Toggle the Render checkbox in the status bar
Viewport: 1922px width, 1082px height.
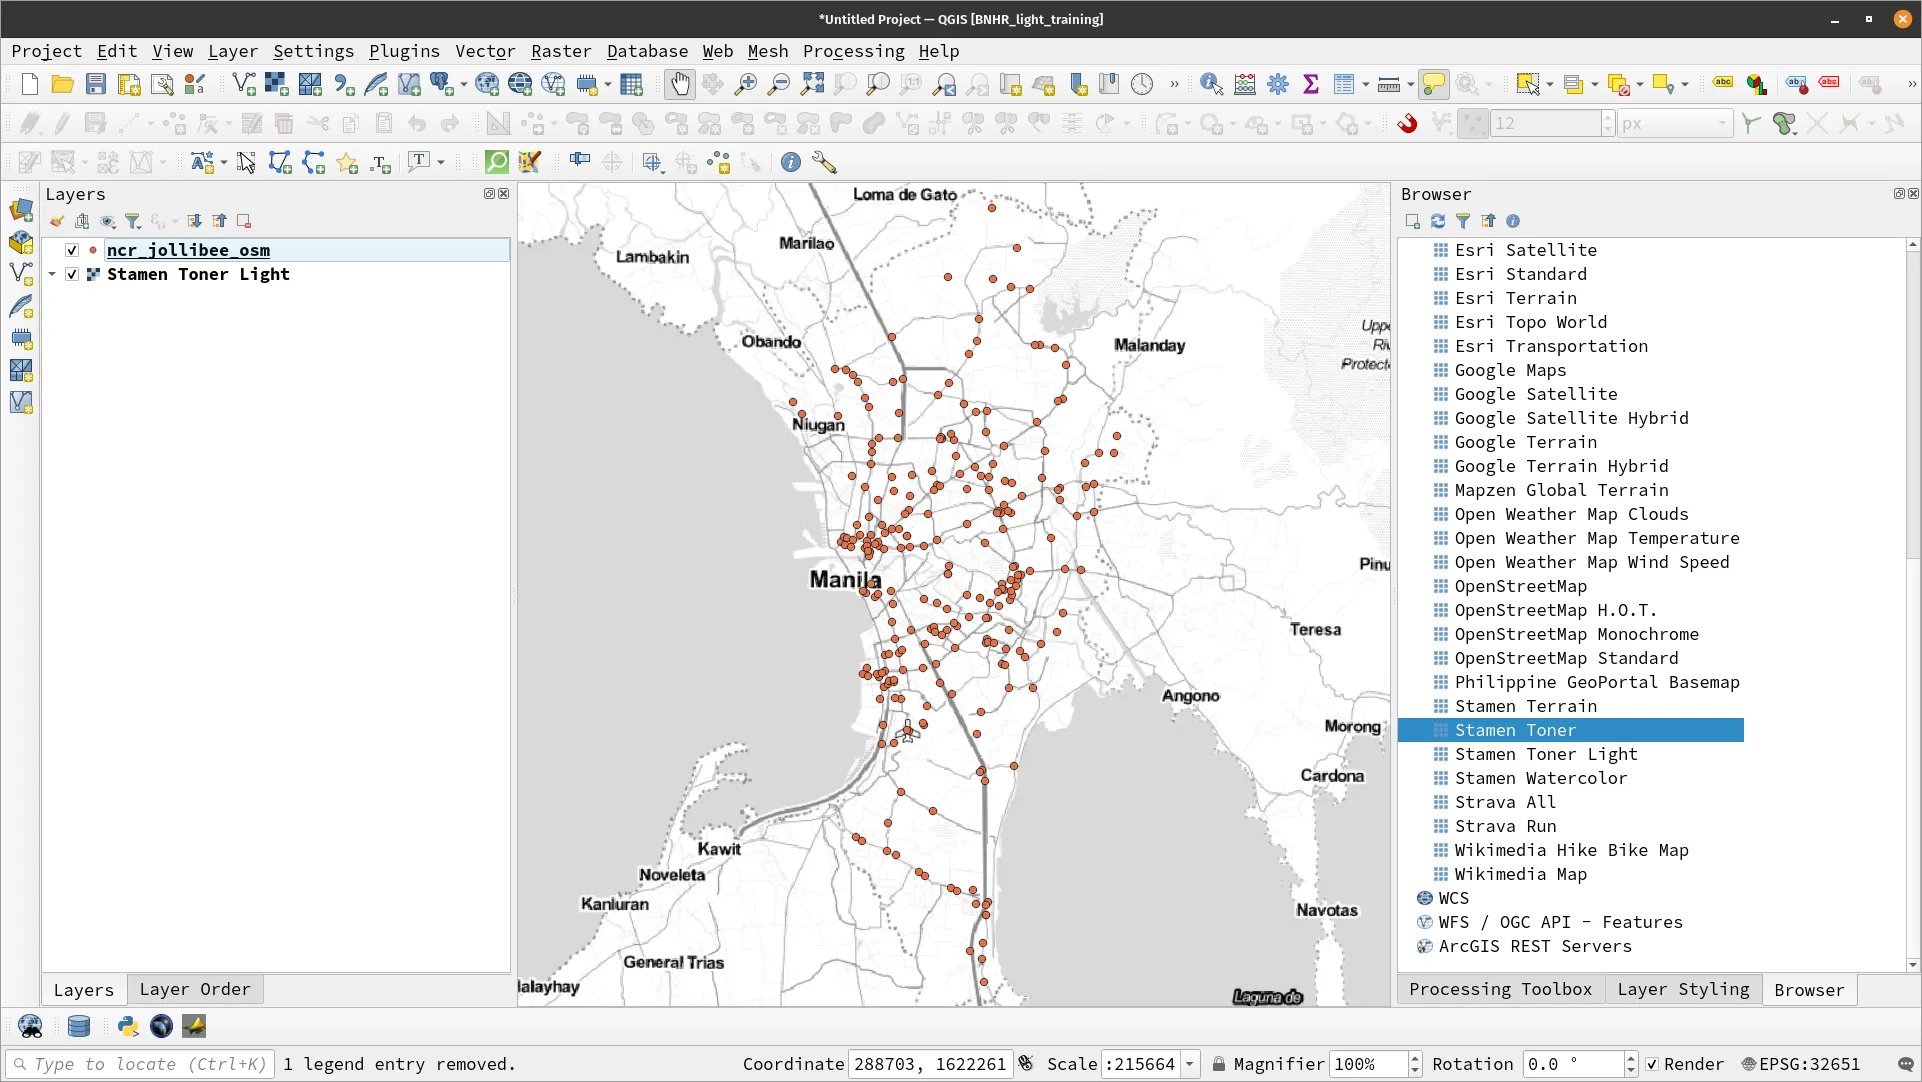point(1652,1064)
